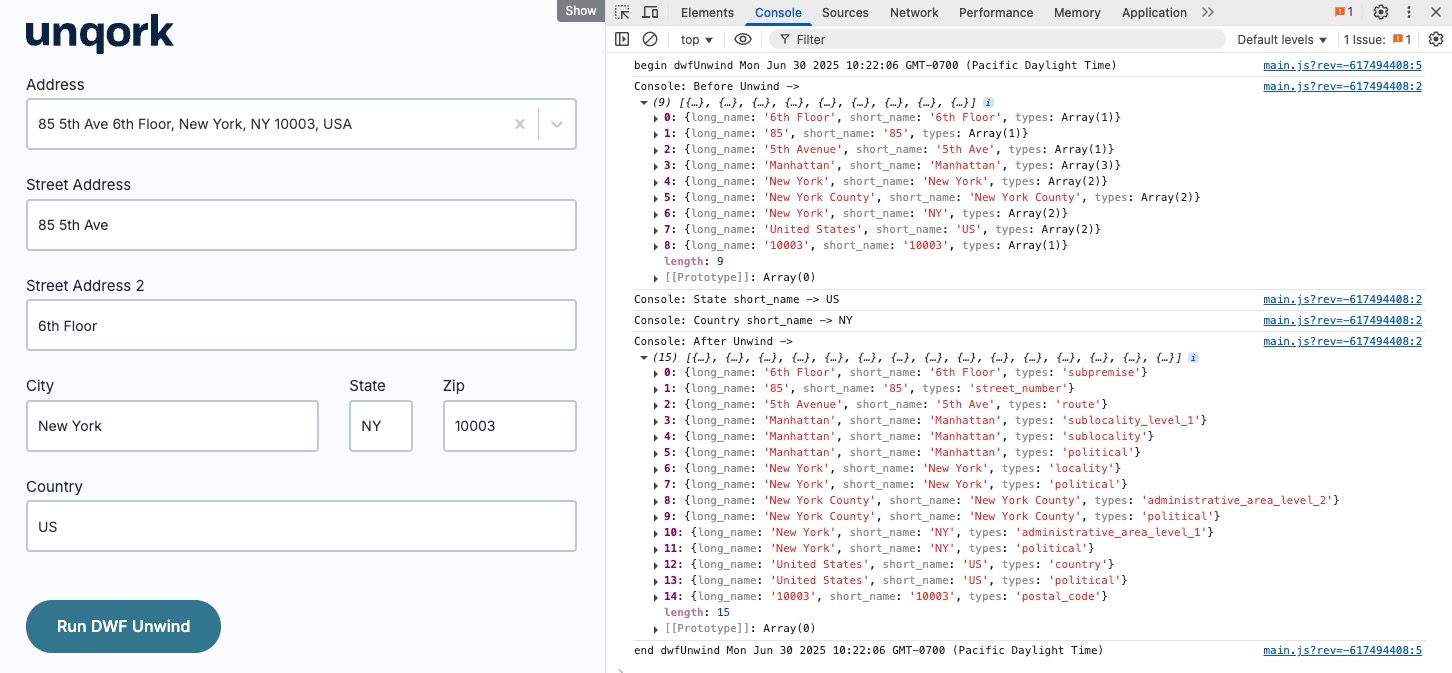Viewport: 1452px width, 673px height.
Task: Expand item 12 country entry
Action: [x=656, y=564]
